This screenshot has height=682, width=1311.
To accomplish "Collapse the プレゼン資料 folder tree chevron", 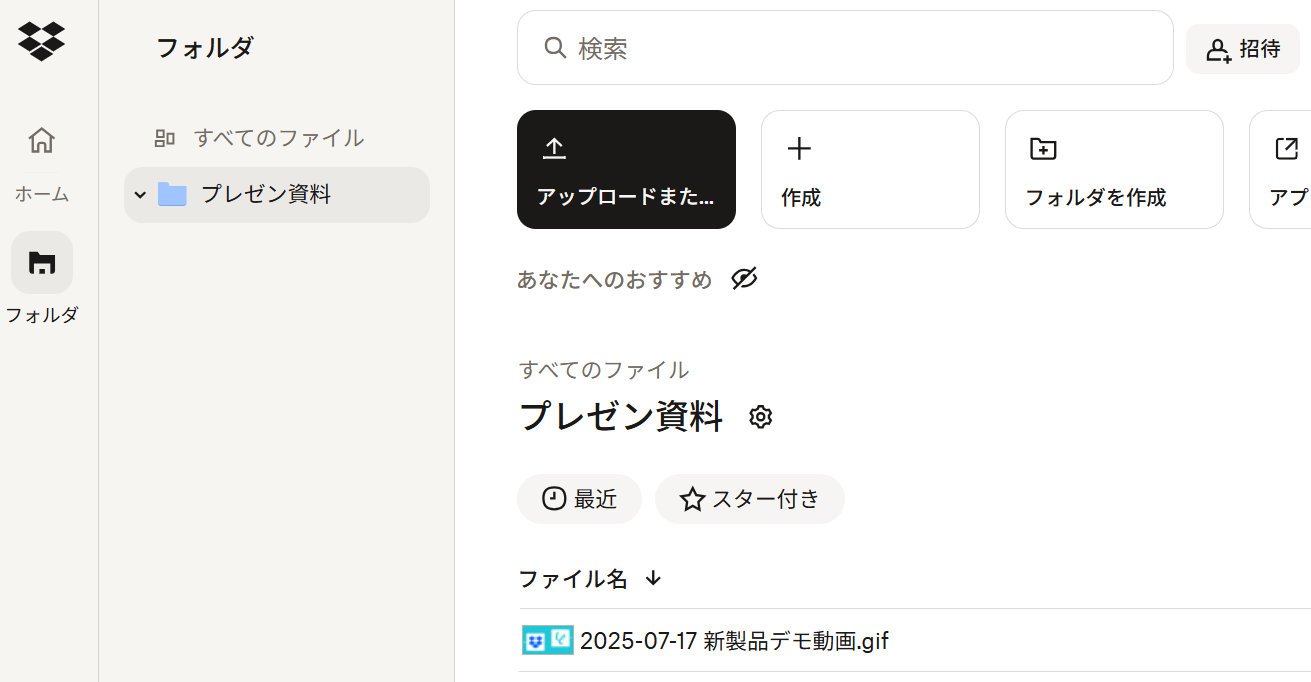I will coord(140,195).
